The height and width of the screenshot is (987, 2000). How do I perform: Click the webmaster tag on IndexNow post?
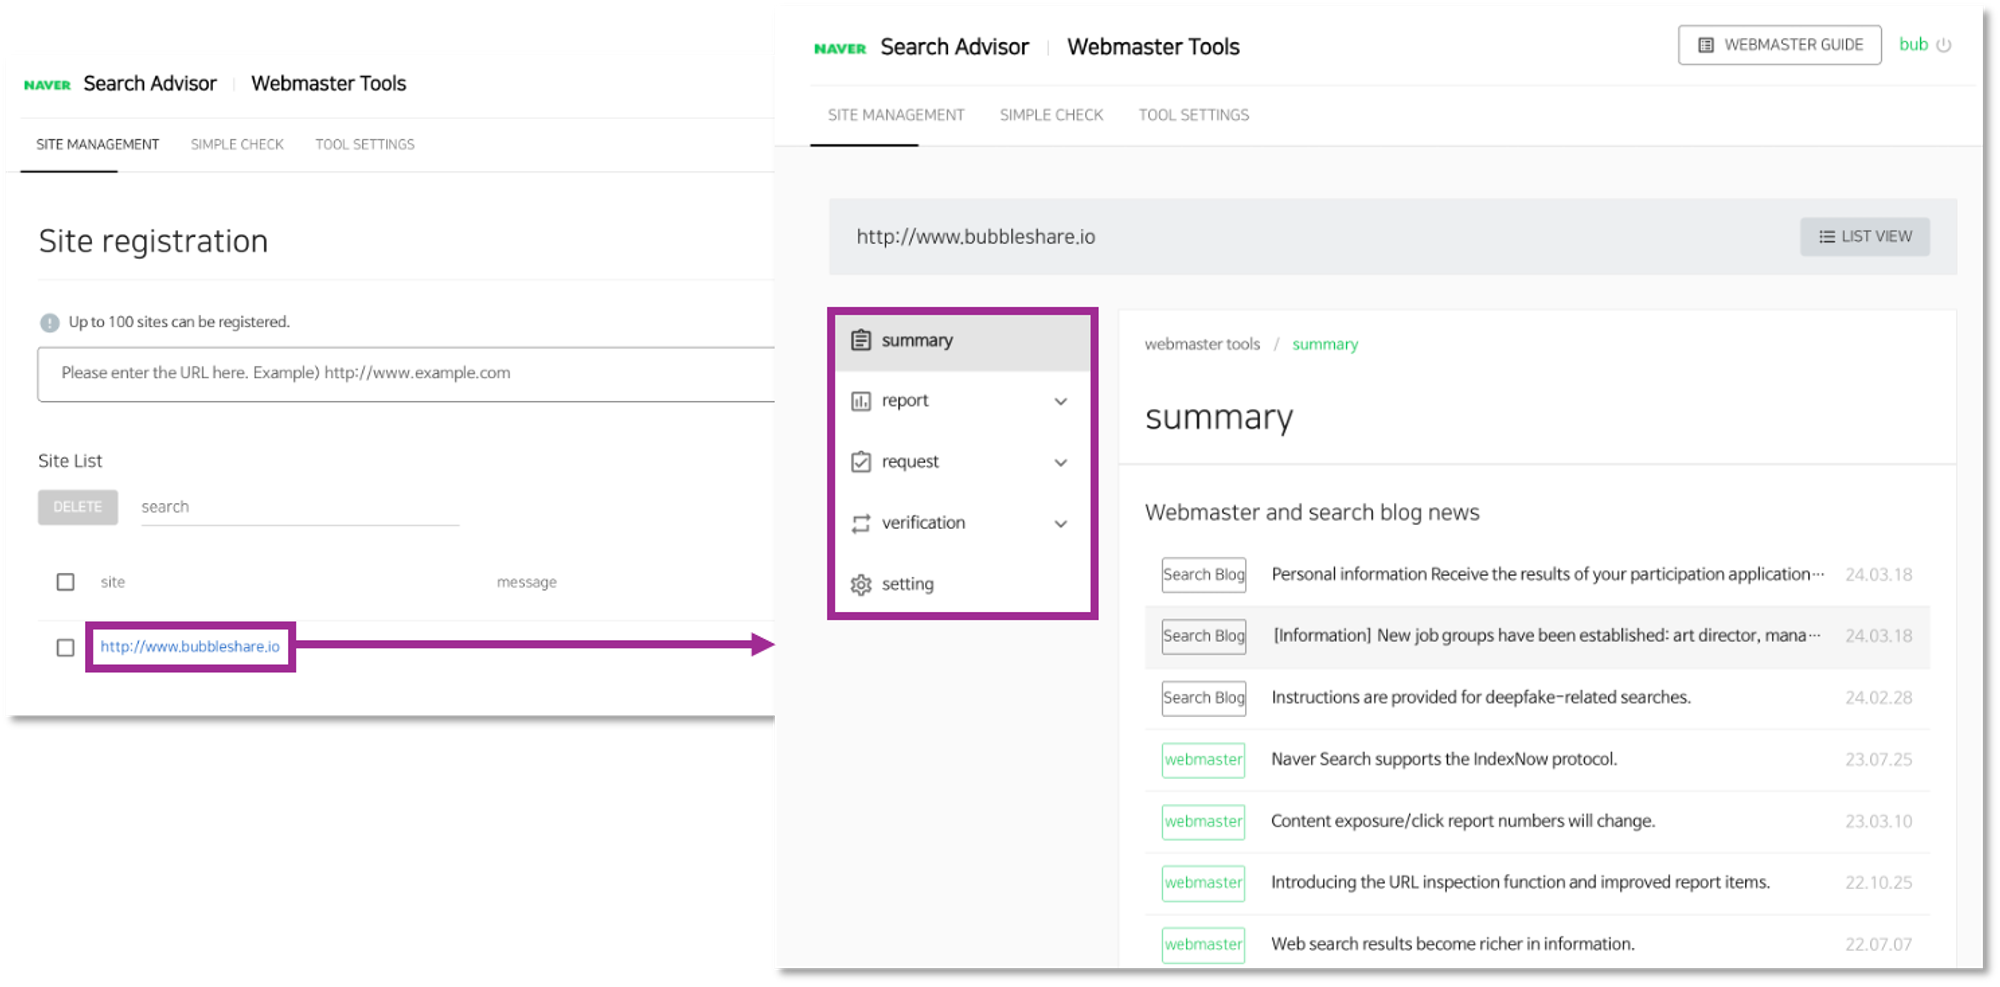click(x=1203, y=759)
